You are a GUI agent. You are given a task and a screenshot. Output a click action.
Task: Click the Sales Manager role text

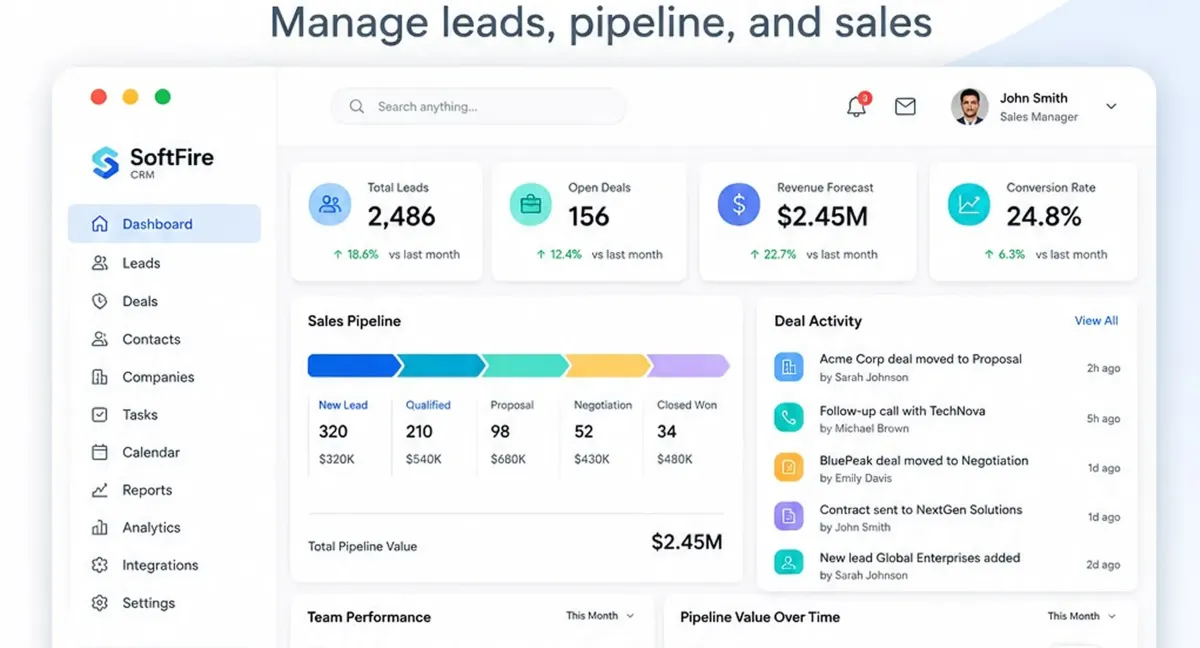pyautogui.click(x=1039, y=117)
